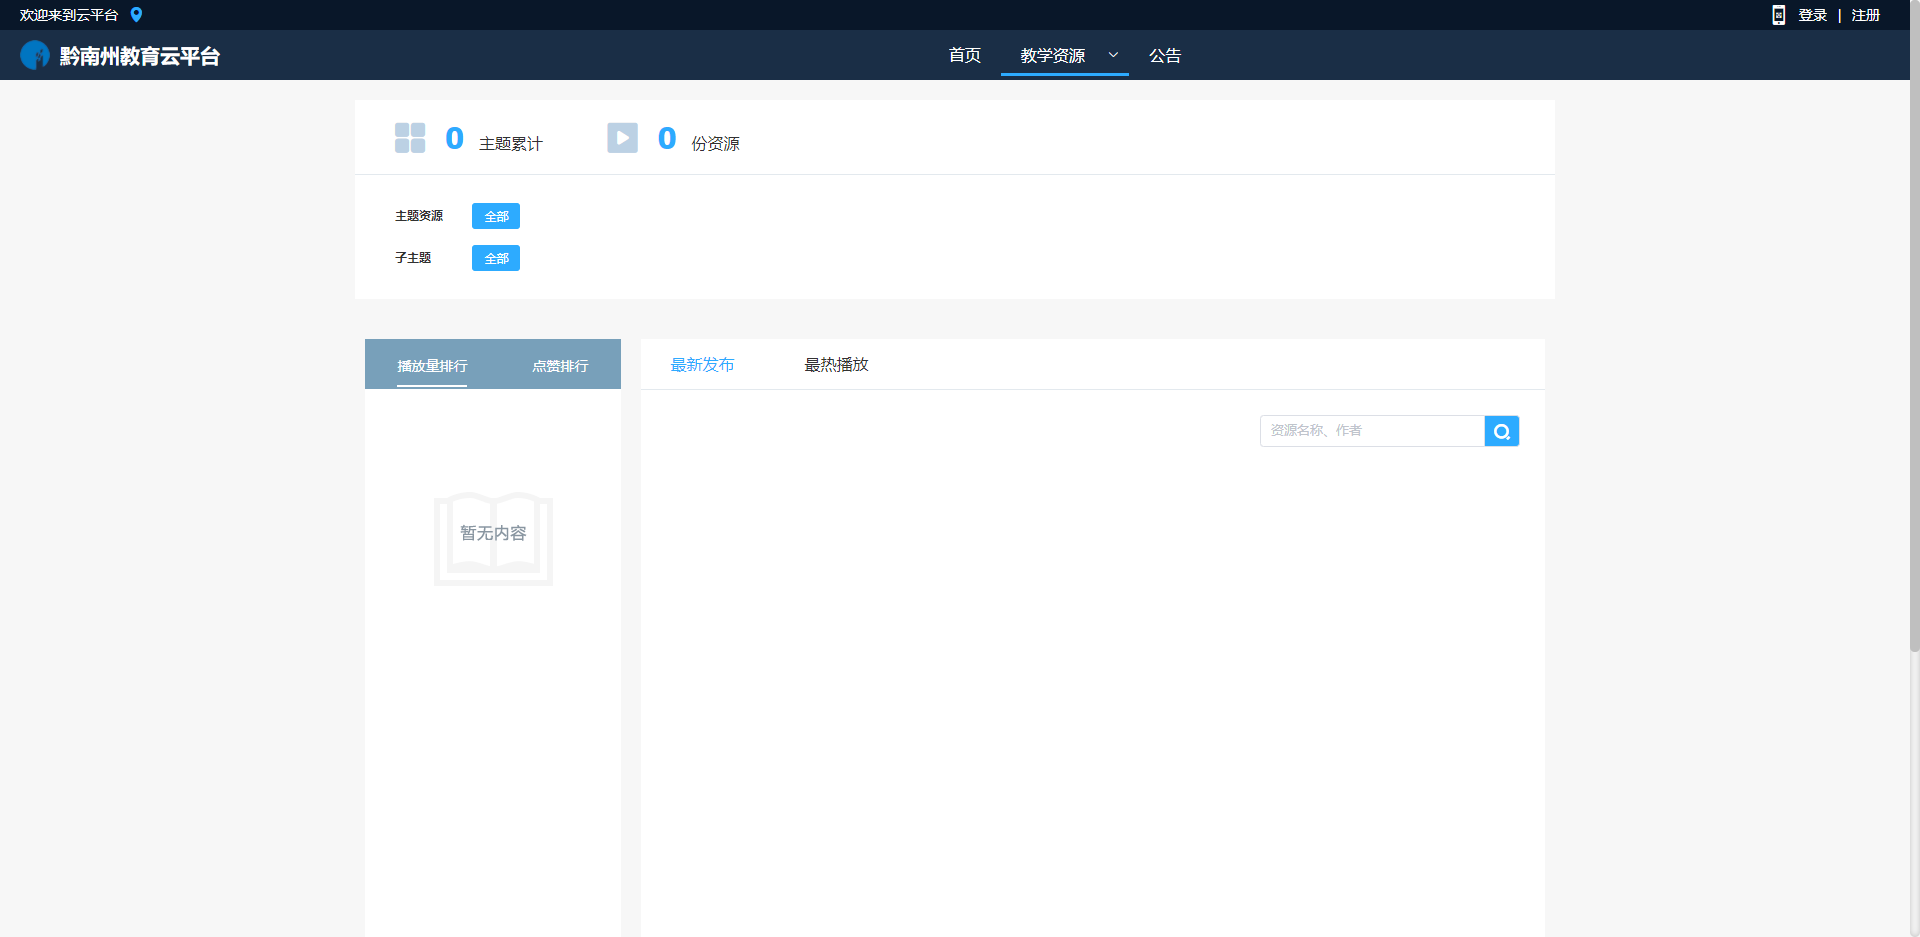Switch to the 点赞排行 tab
The width and height of the screenshot is (1920, 937).
tap(560, 366)
